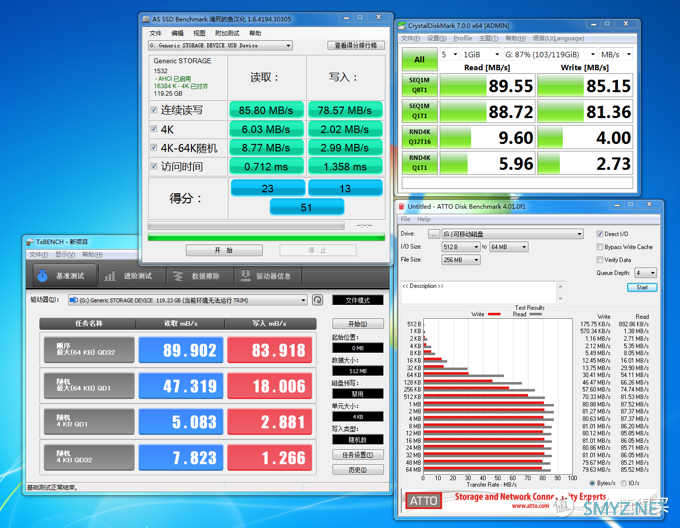This screenshot has height=528, width=680.
Task: Click the TxBENCH 历史 history button
Action: pyautogui.click(x=357, y=469)
